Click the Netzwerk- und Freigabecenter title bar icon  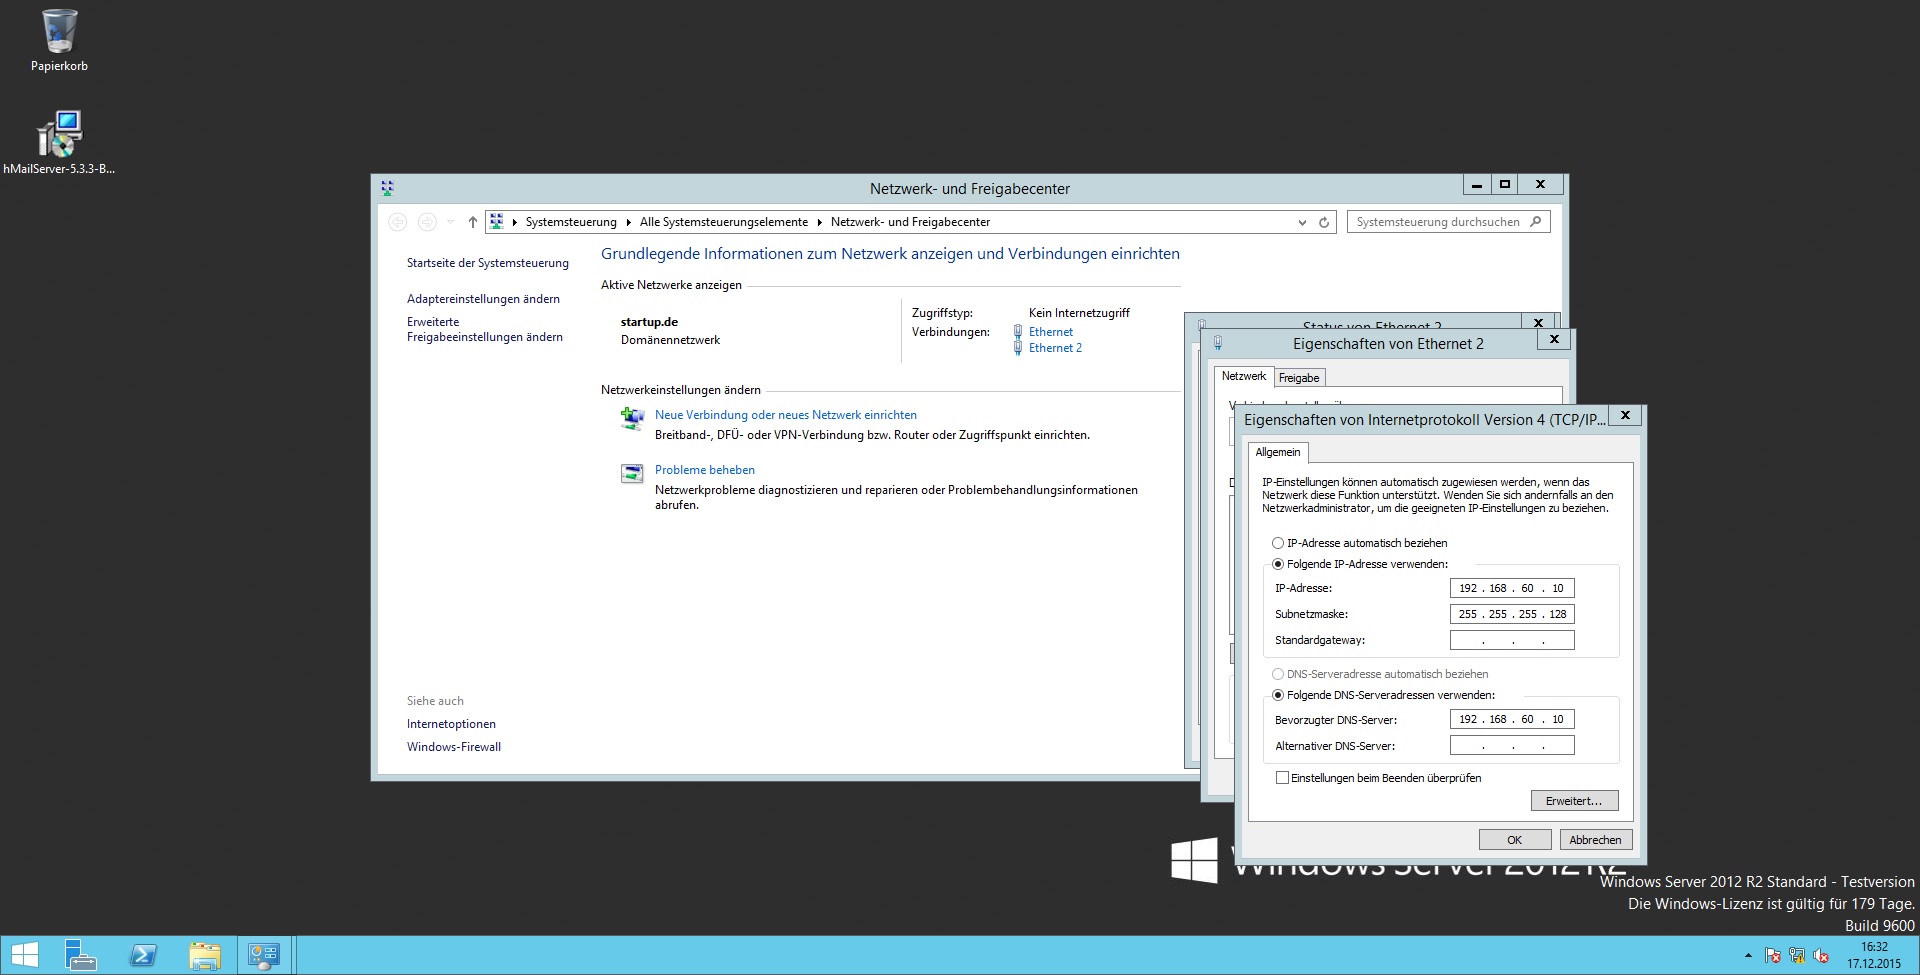pos(387,187)
